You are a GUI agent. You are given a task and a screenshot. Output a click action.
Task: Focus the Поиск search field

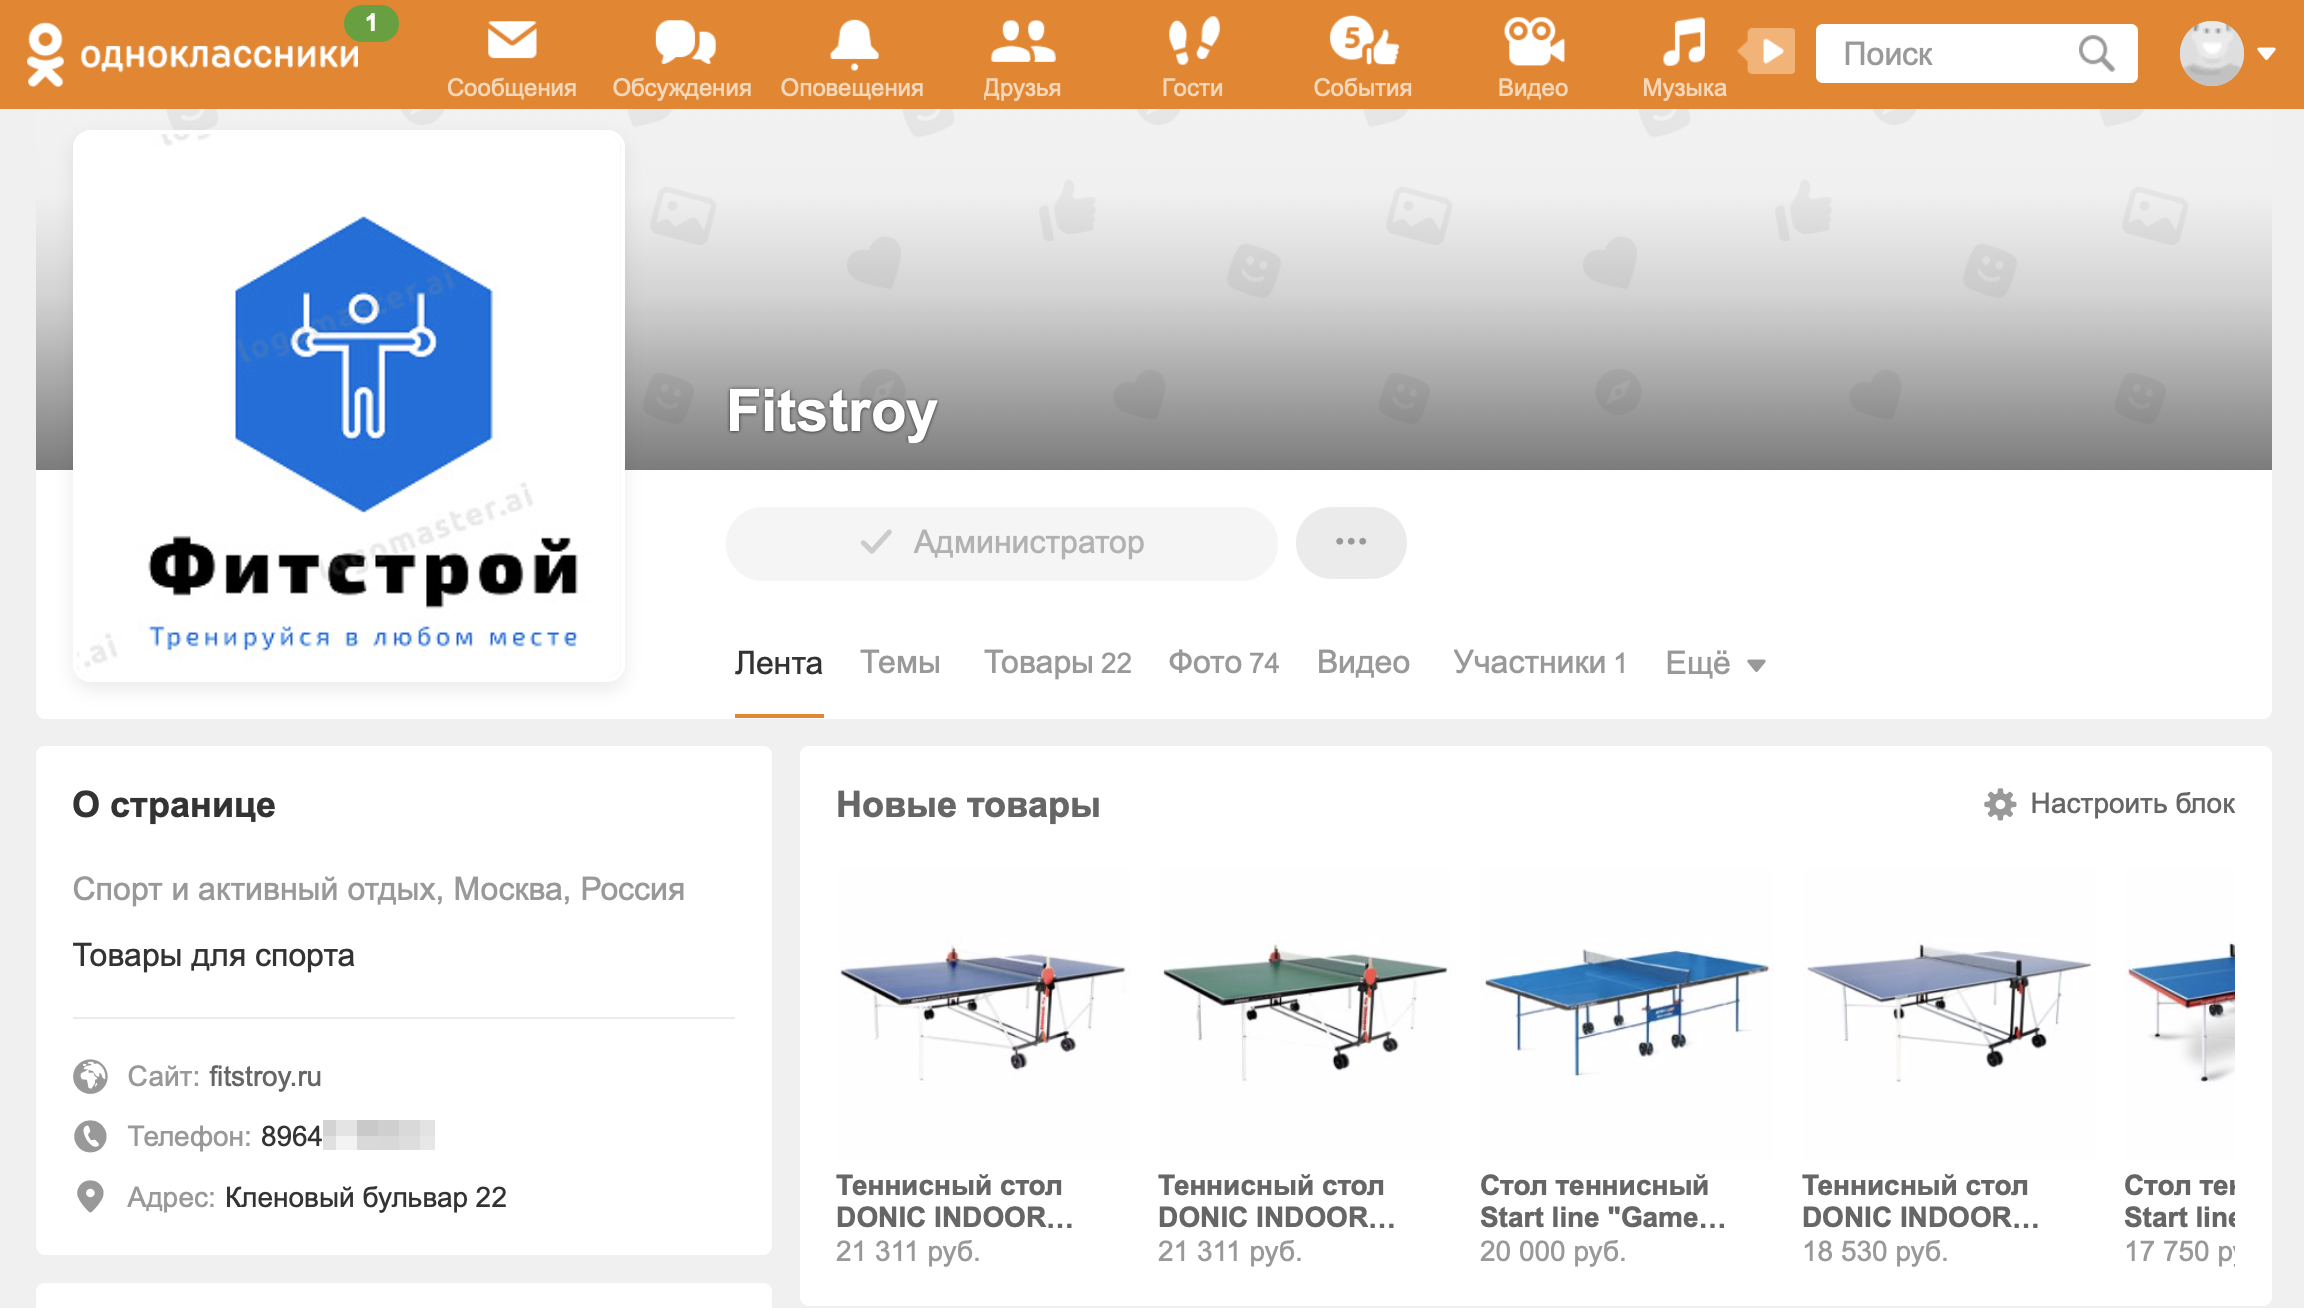tap(1976, 53)
